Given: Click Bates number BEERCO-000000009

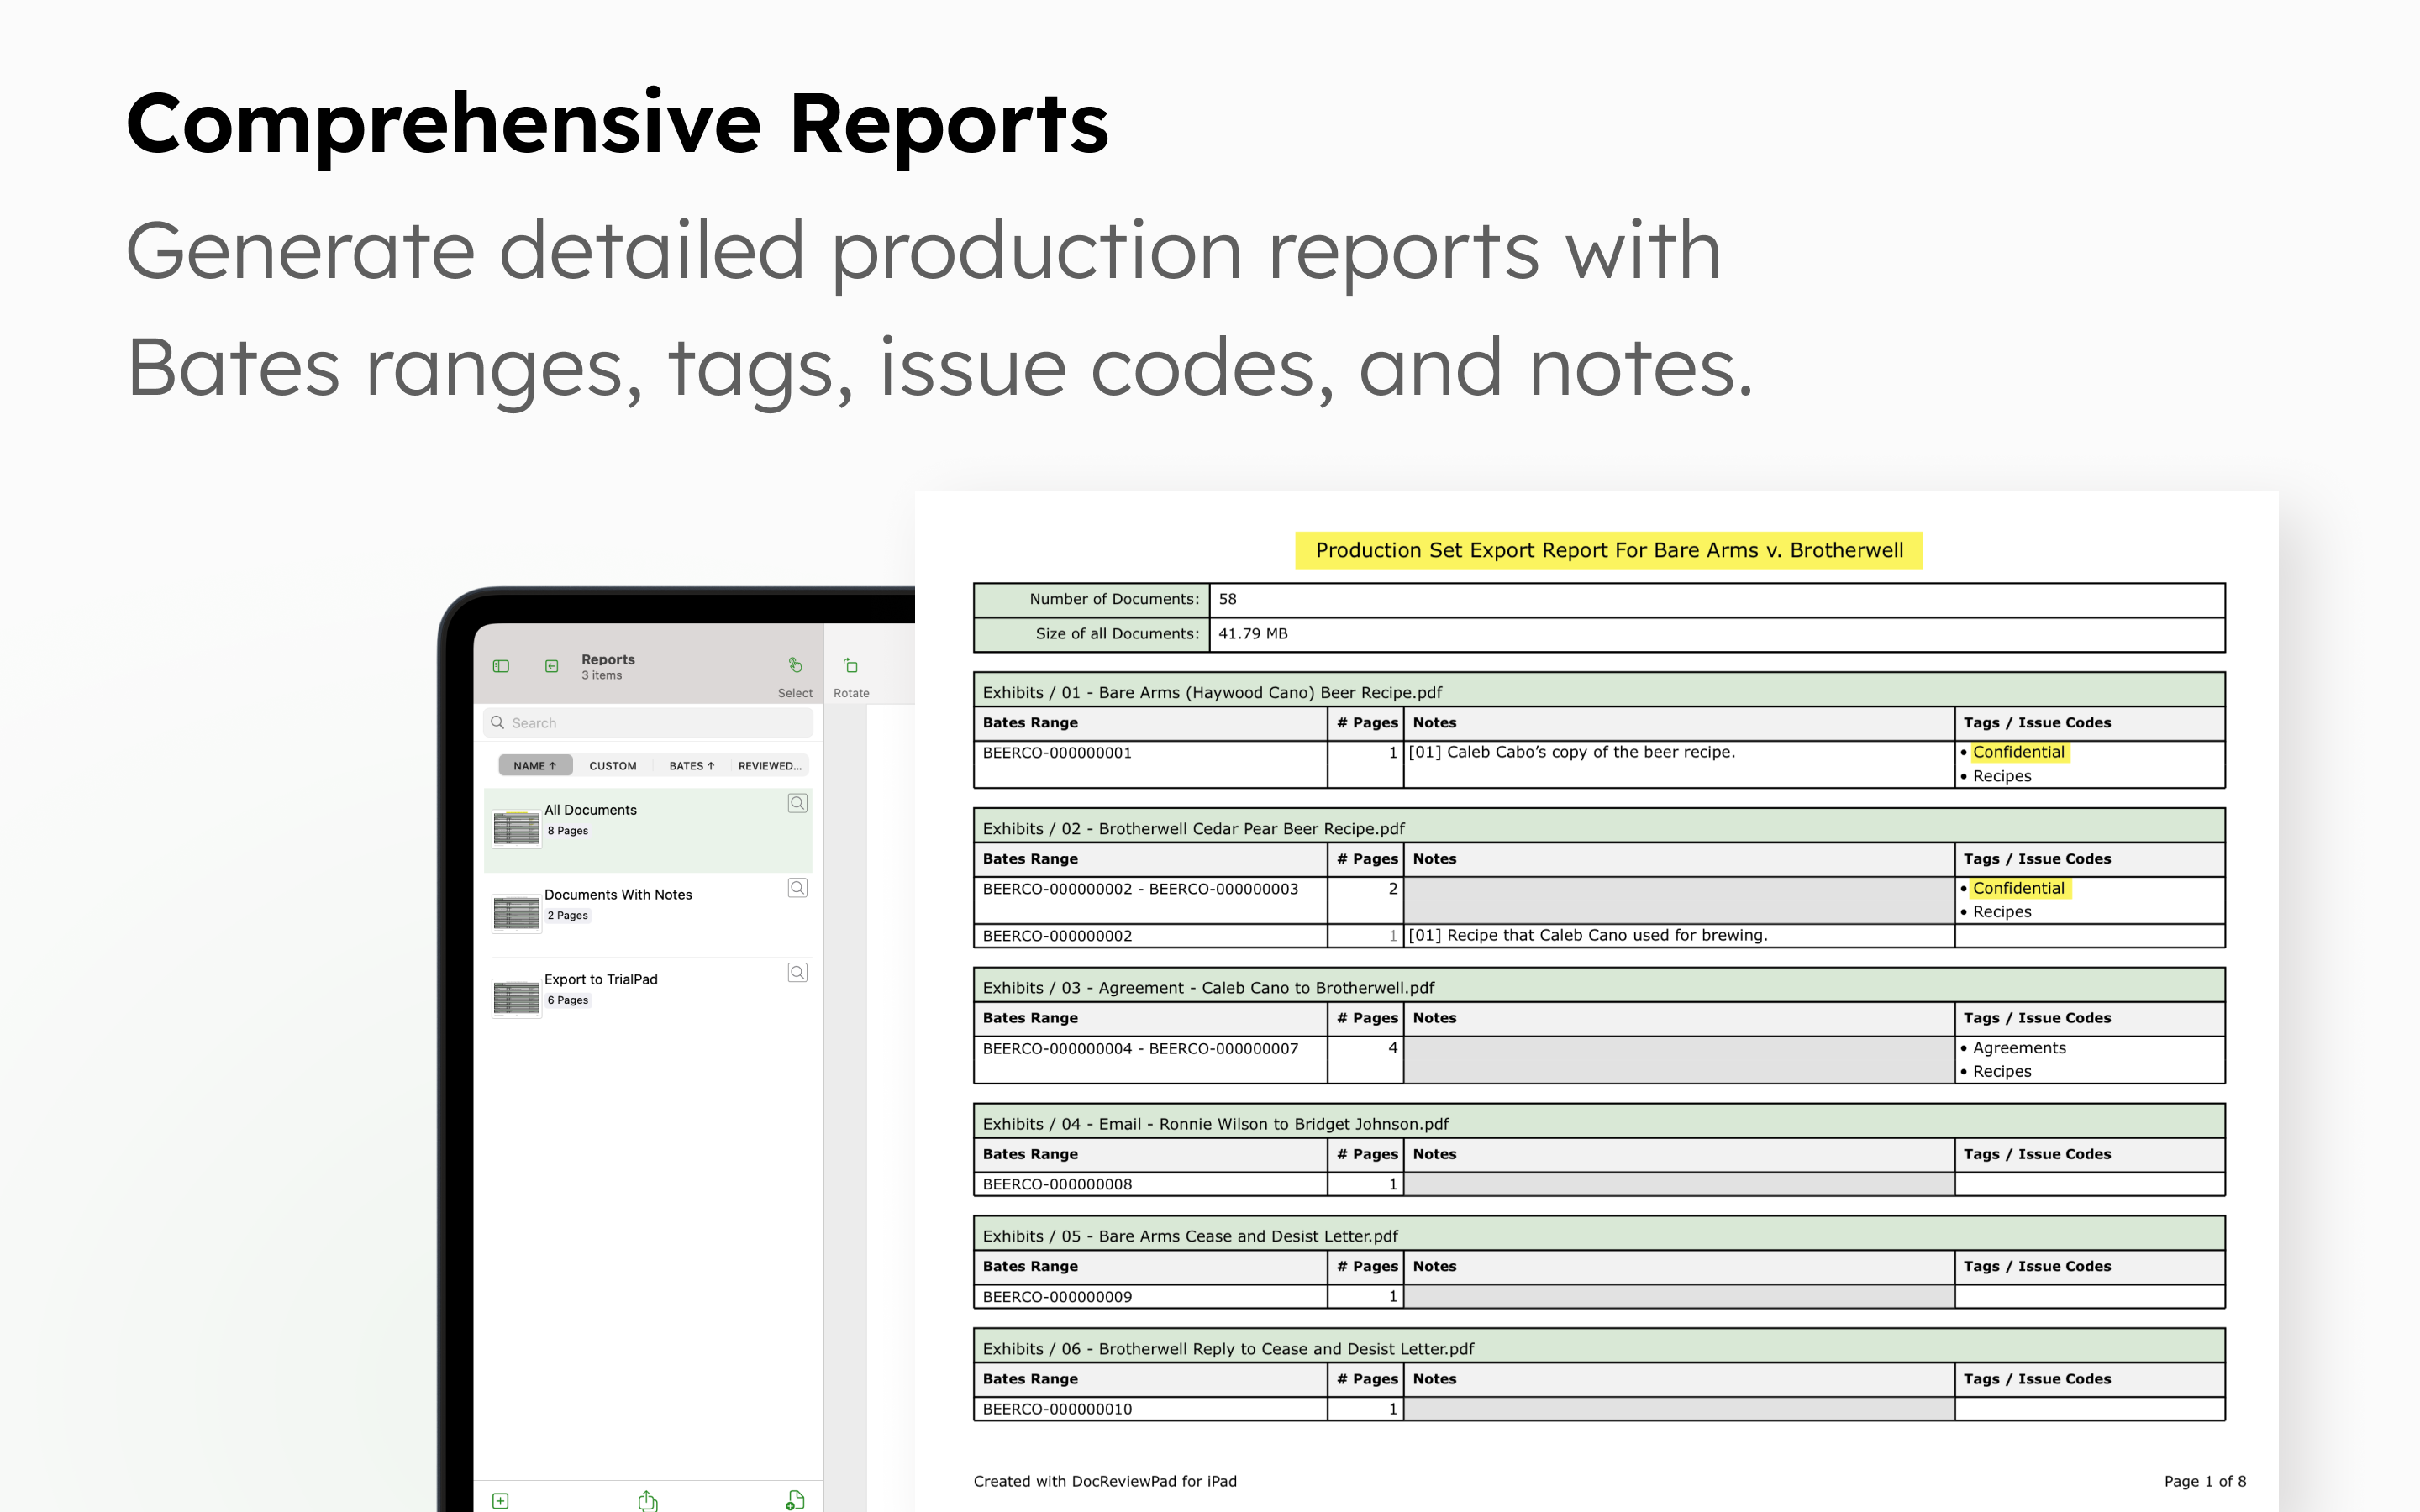Looking at the screenshot, I should point(1057,1296).
